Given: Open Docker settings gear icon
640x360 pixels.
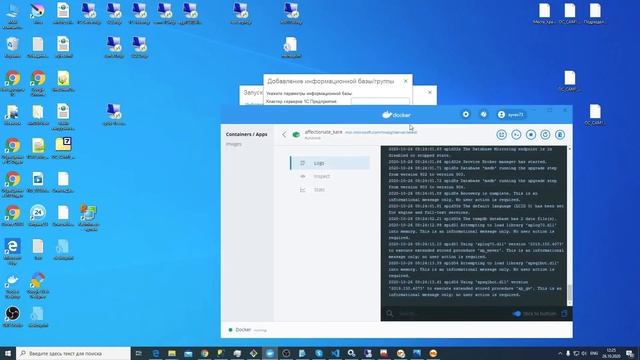Looking at the screenshot, I should click(x=466, y=115).
